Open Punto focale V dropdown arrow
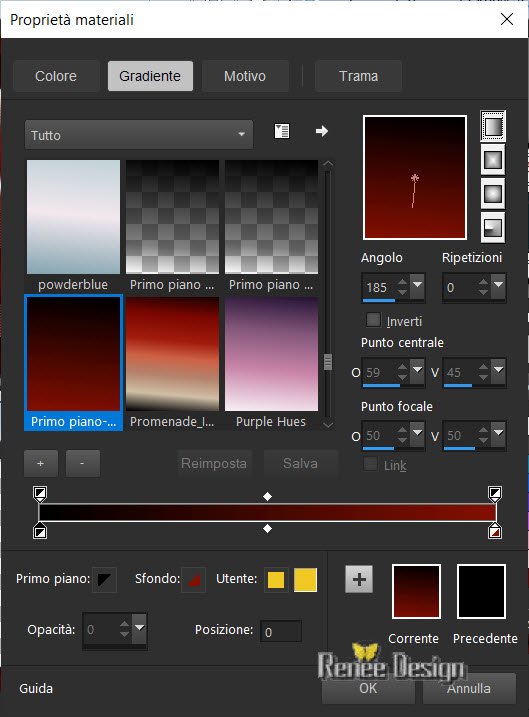 tap(499, 435)
